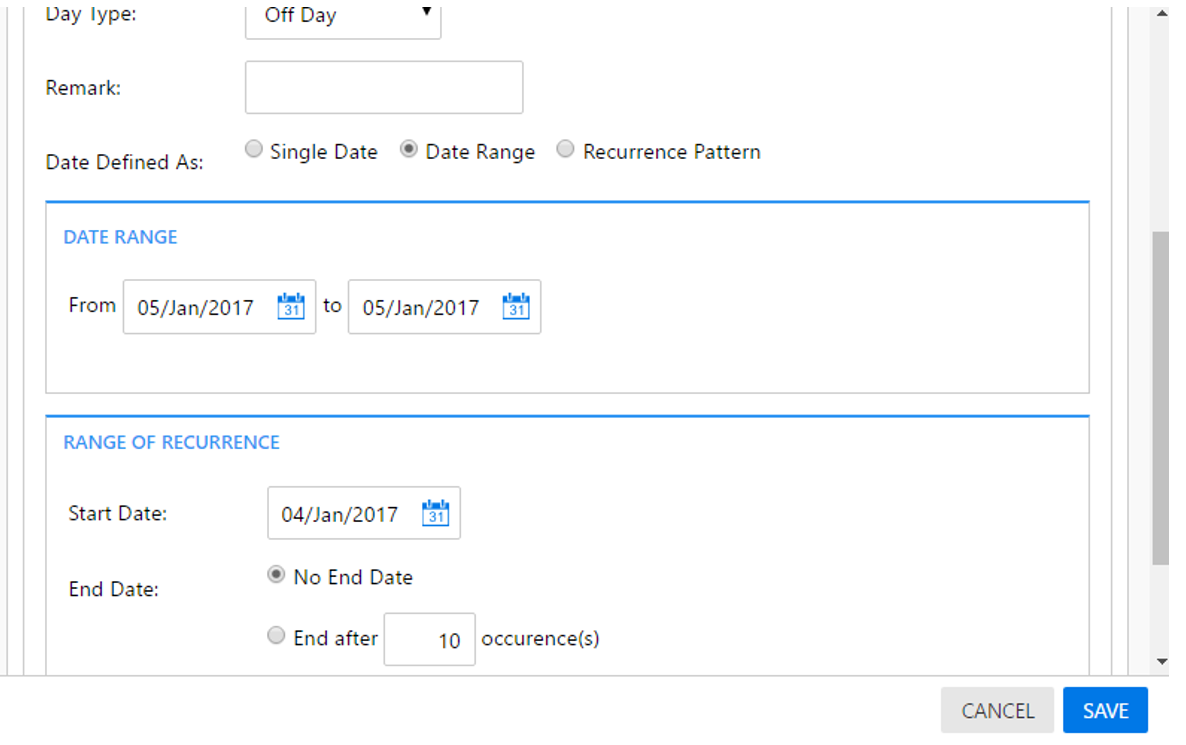Click the Remark text field
Screen dimensions: 1186x745
pyautogui.click(x=384, y=88)
